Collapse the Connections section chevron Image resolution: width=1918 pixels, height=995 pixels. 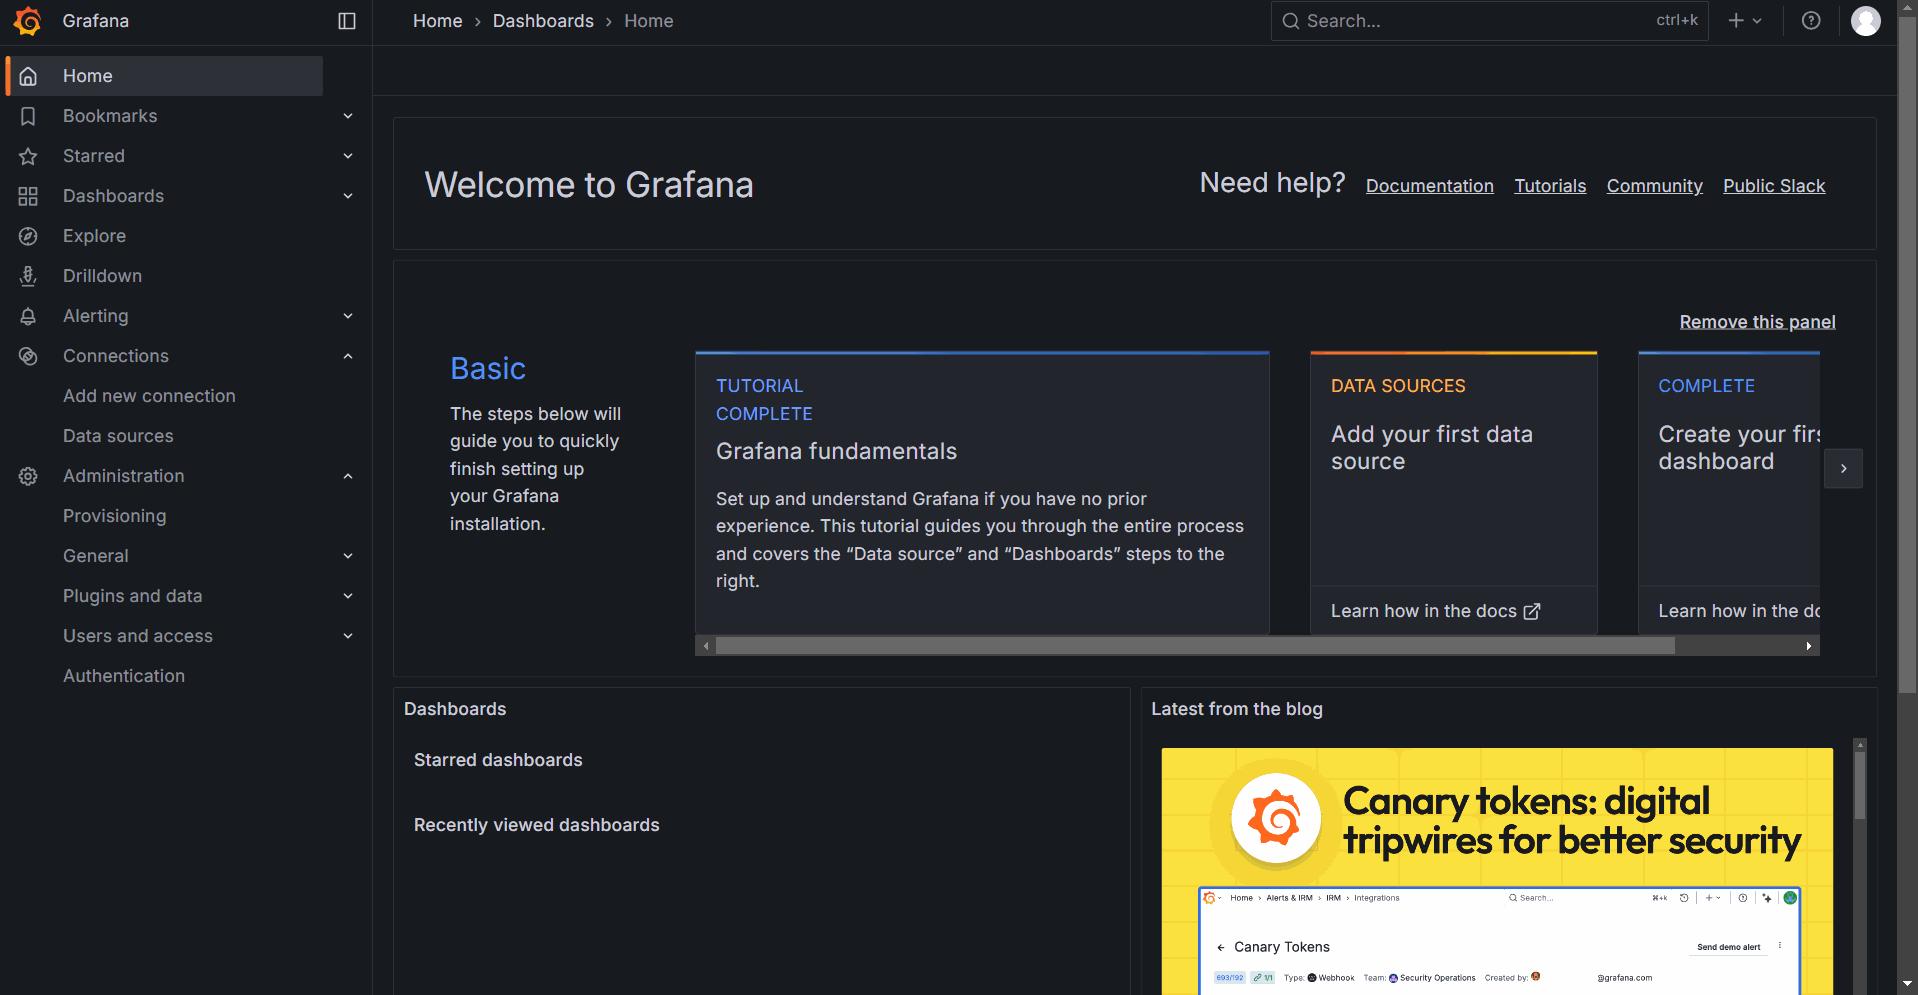coord(348,356)
